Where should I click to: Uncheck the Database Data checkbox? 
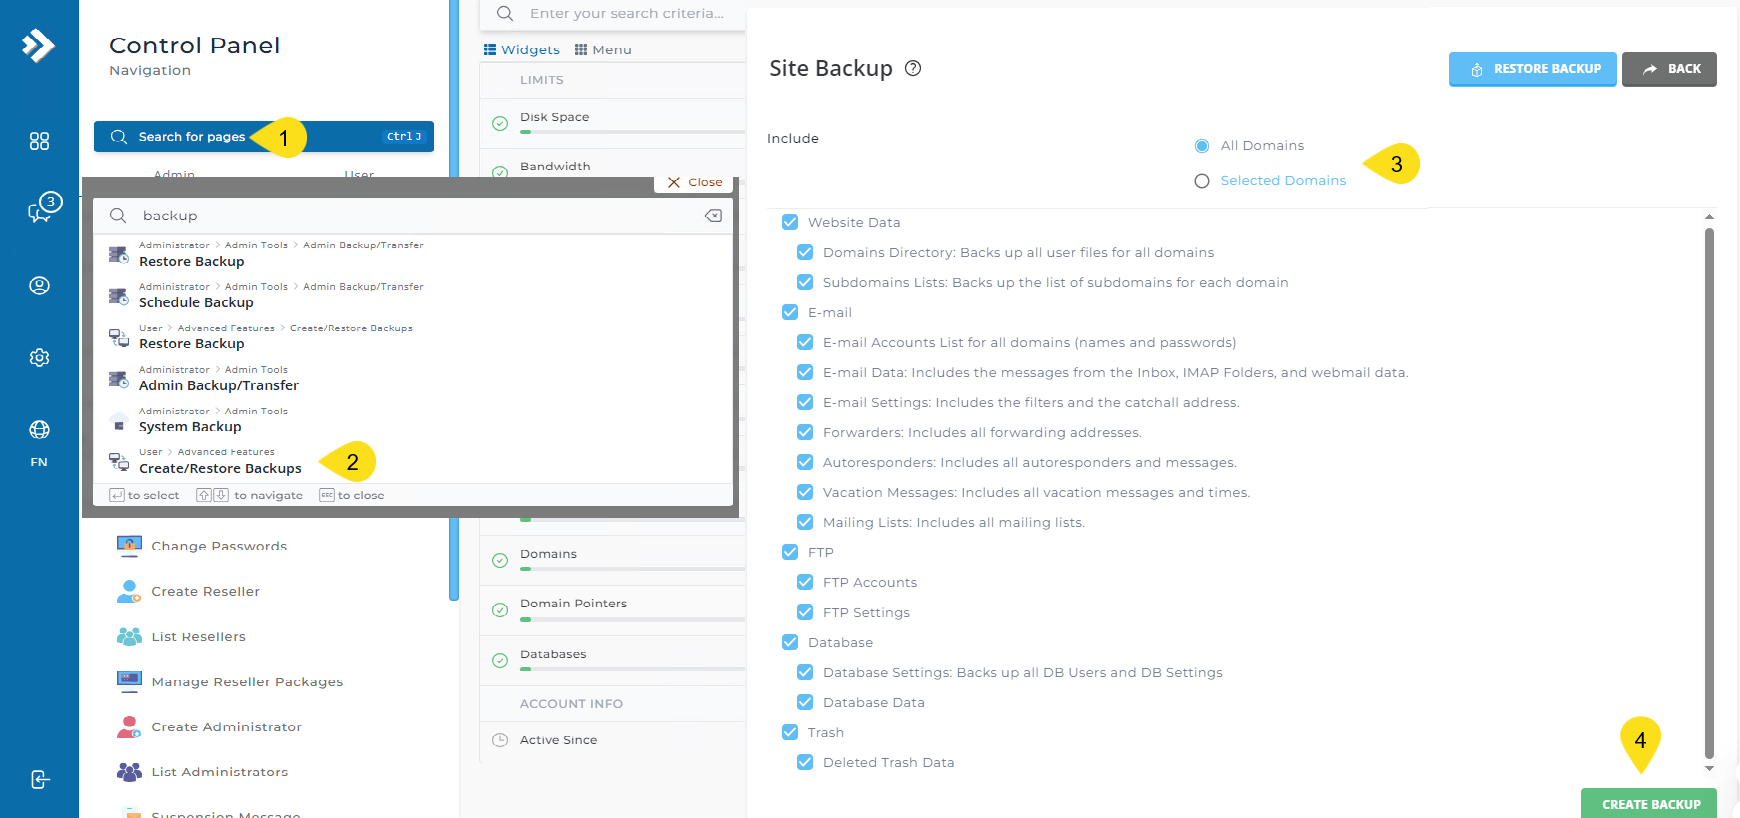805,702
